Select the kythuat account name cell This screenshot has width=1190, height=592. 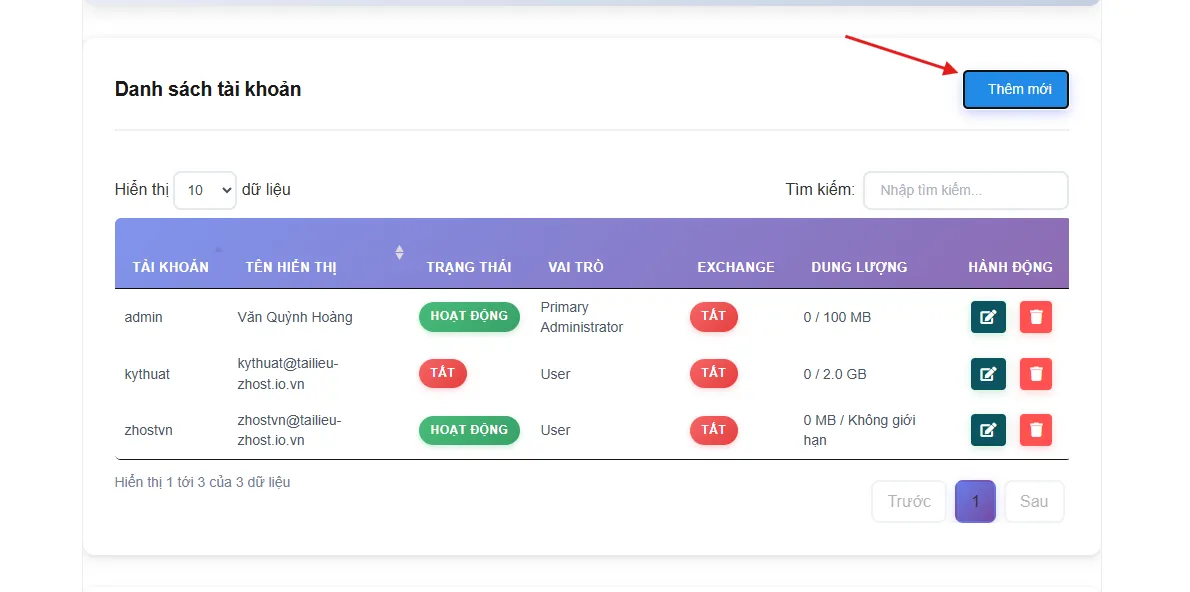point(147,374)
